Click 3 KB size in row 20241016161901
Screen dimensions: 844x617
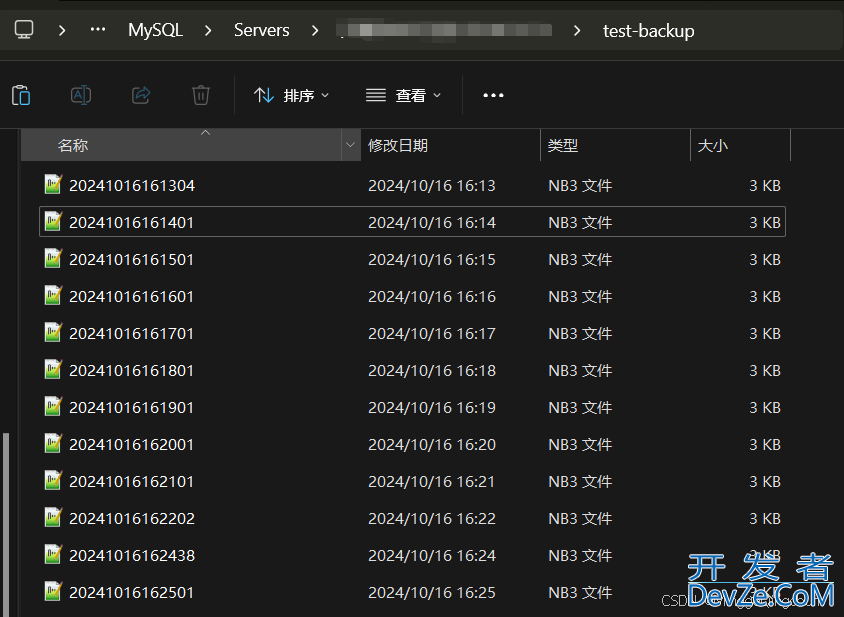[765, 408]
